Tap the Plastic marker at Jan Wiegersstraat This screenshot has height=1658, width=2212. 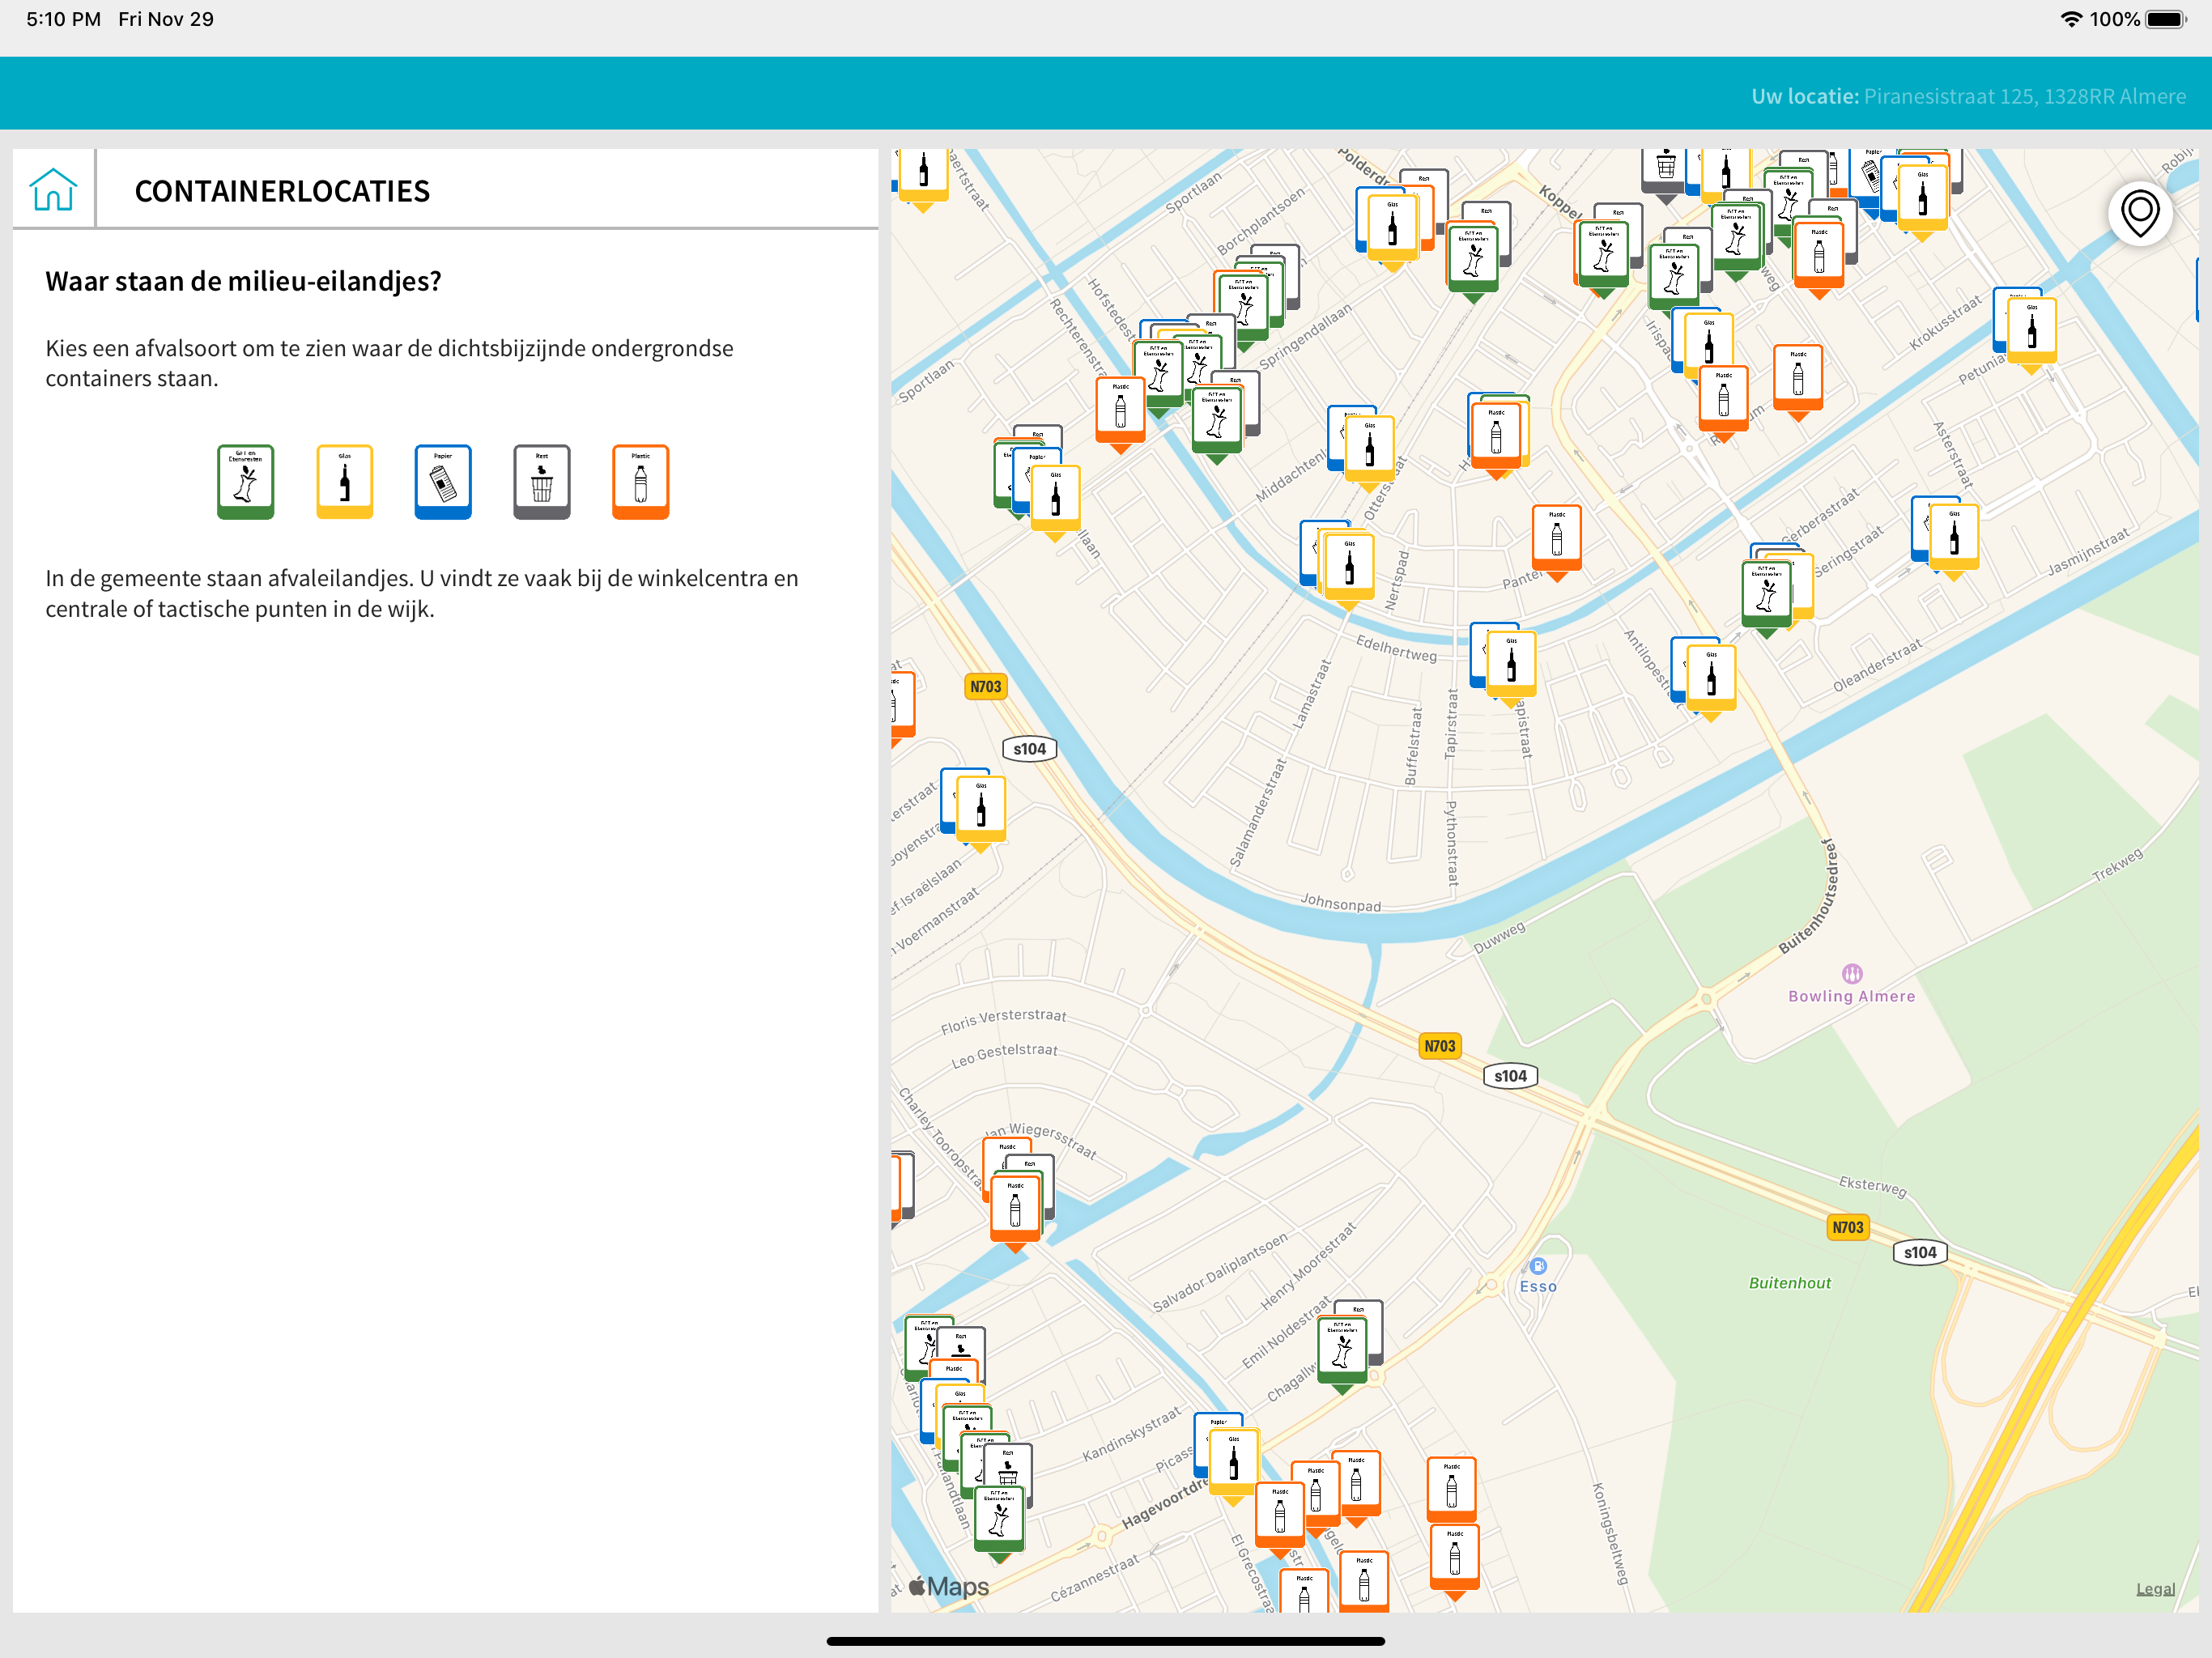[1014, 1207]
